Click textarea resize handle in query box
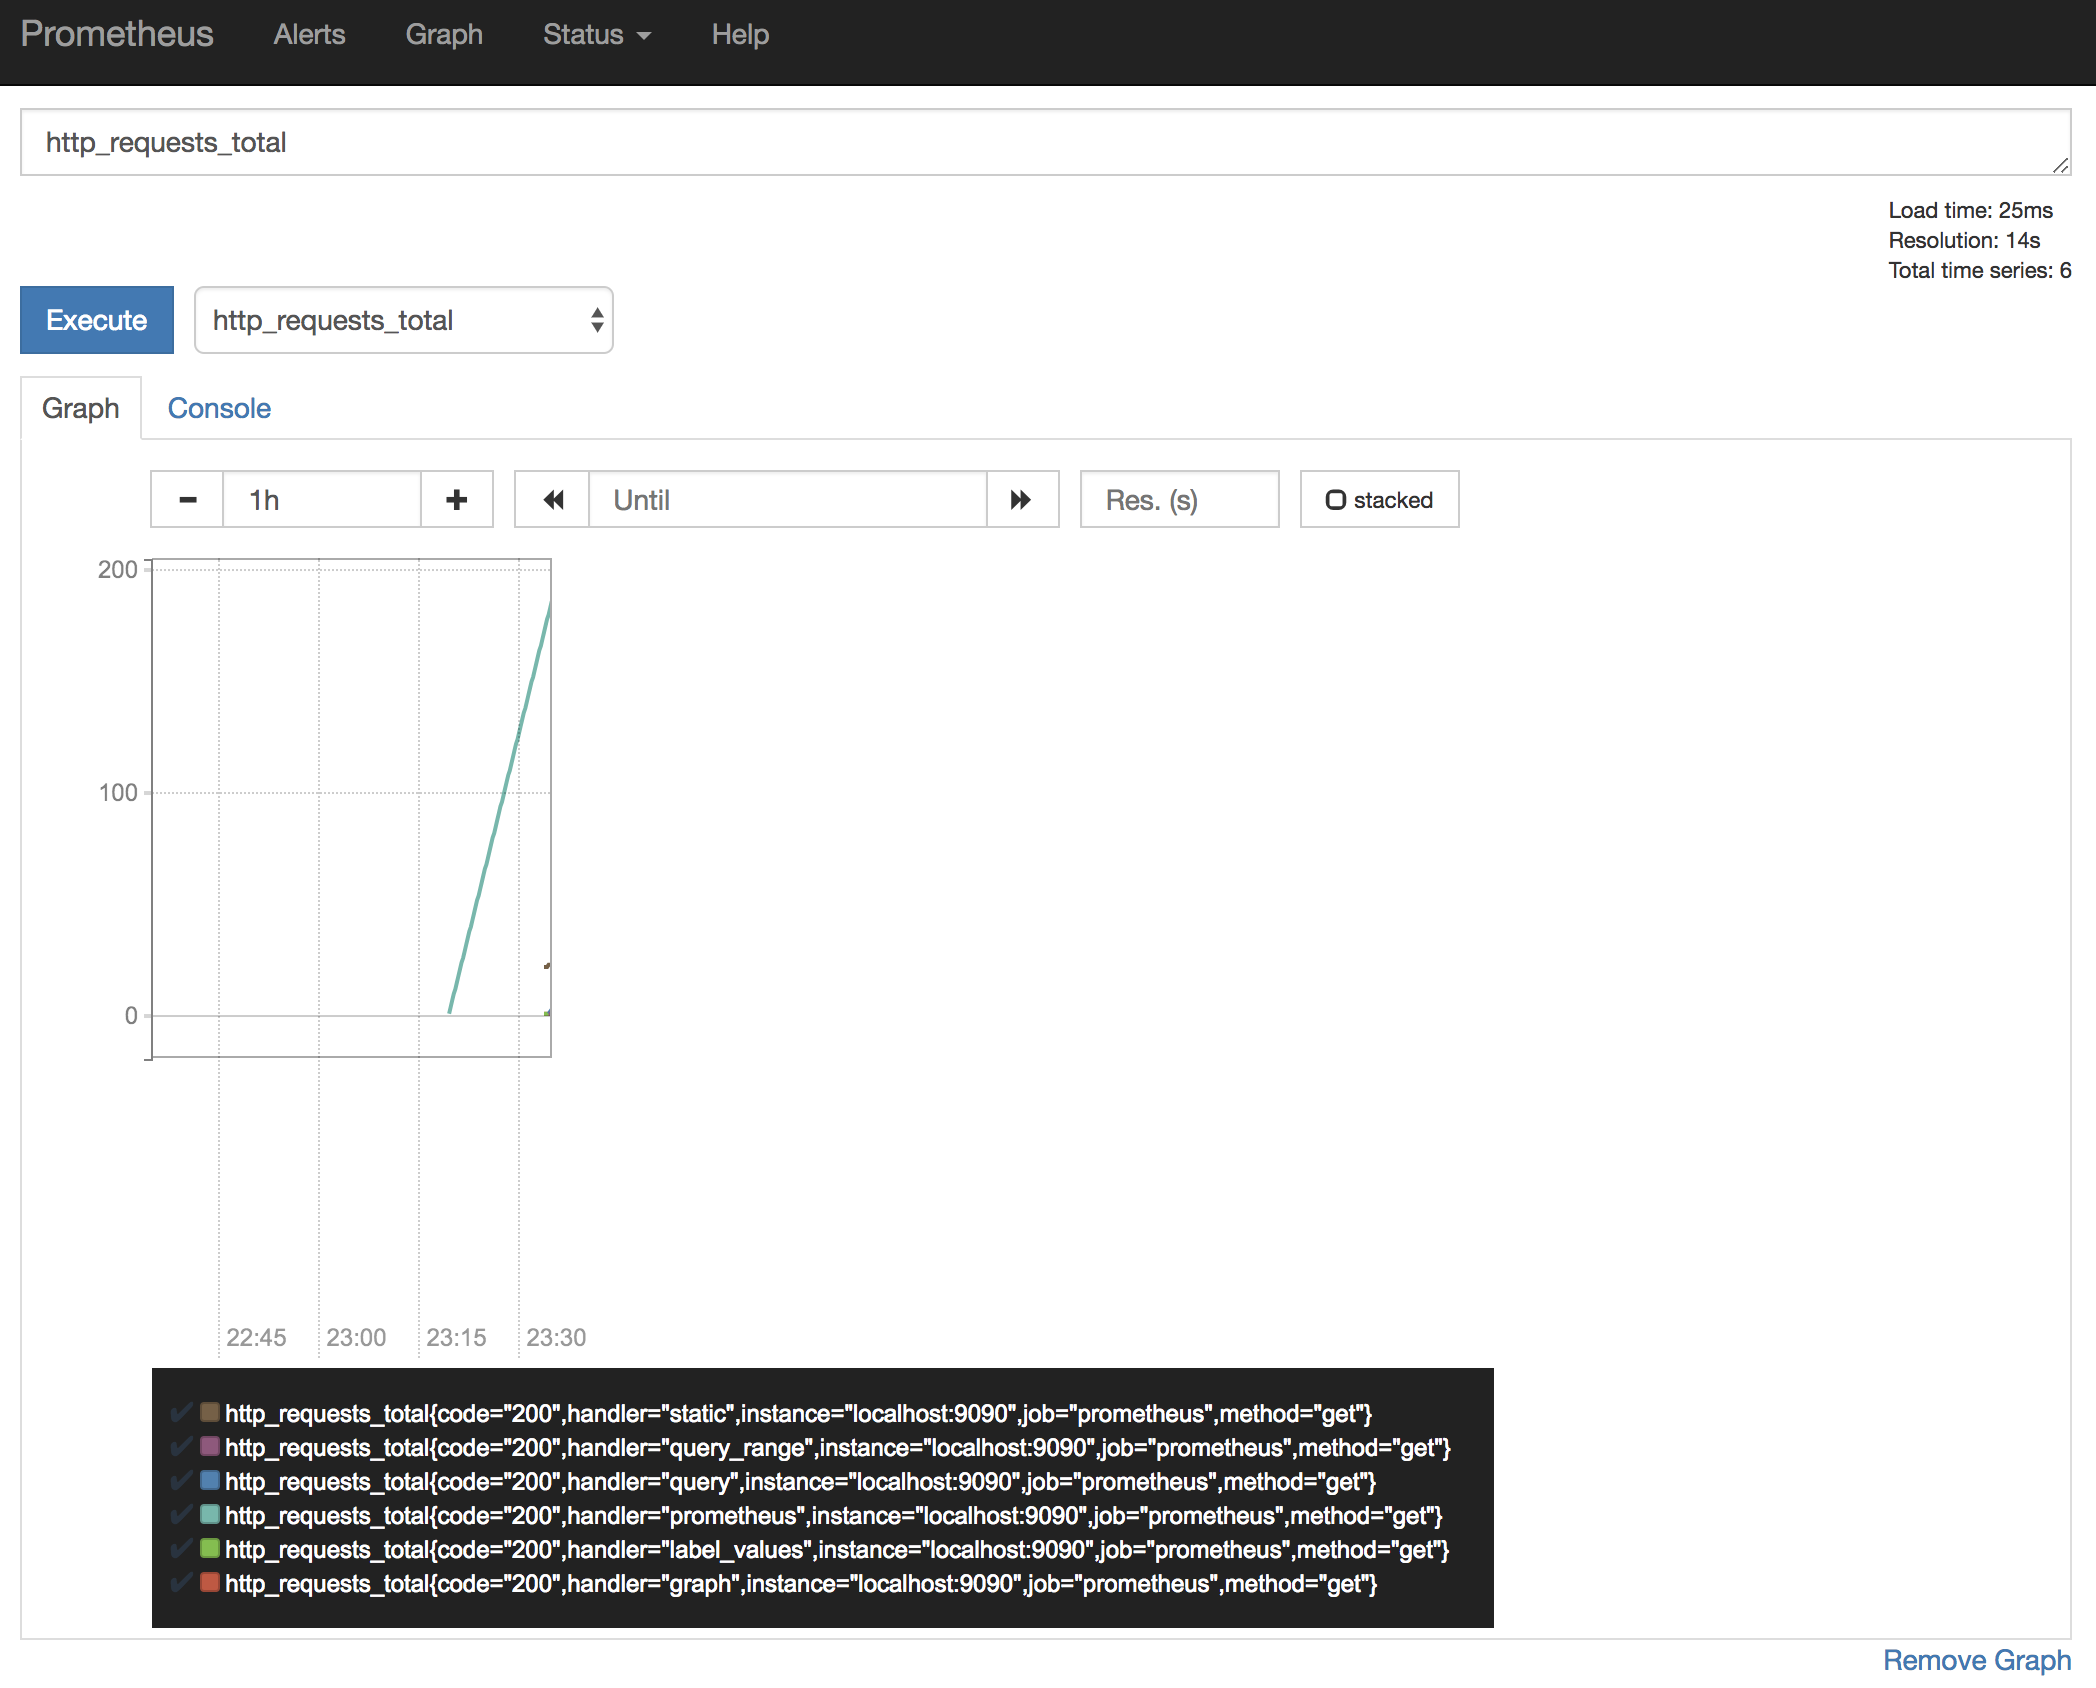 click(x=2061, y=166)
